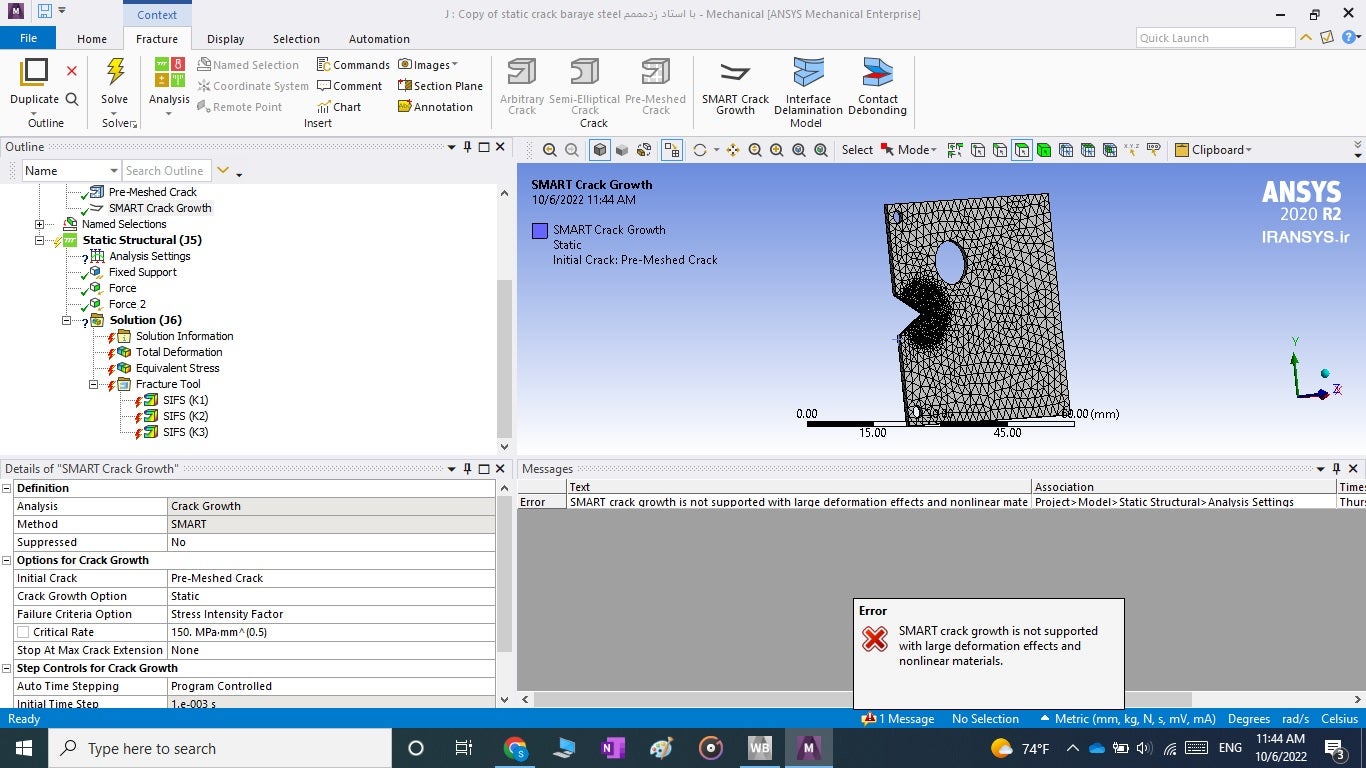Click the Search Outline field
The image size is (1366, 768).
166,171
